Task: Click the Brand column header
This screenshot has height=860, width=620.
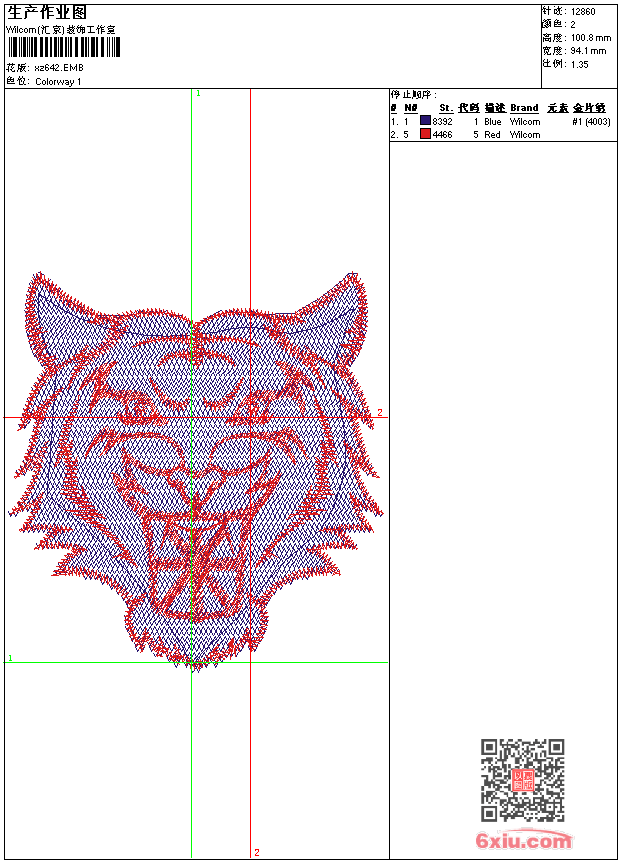Action: [x=524, y=108]
